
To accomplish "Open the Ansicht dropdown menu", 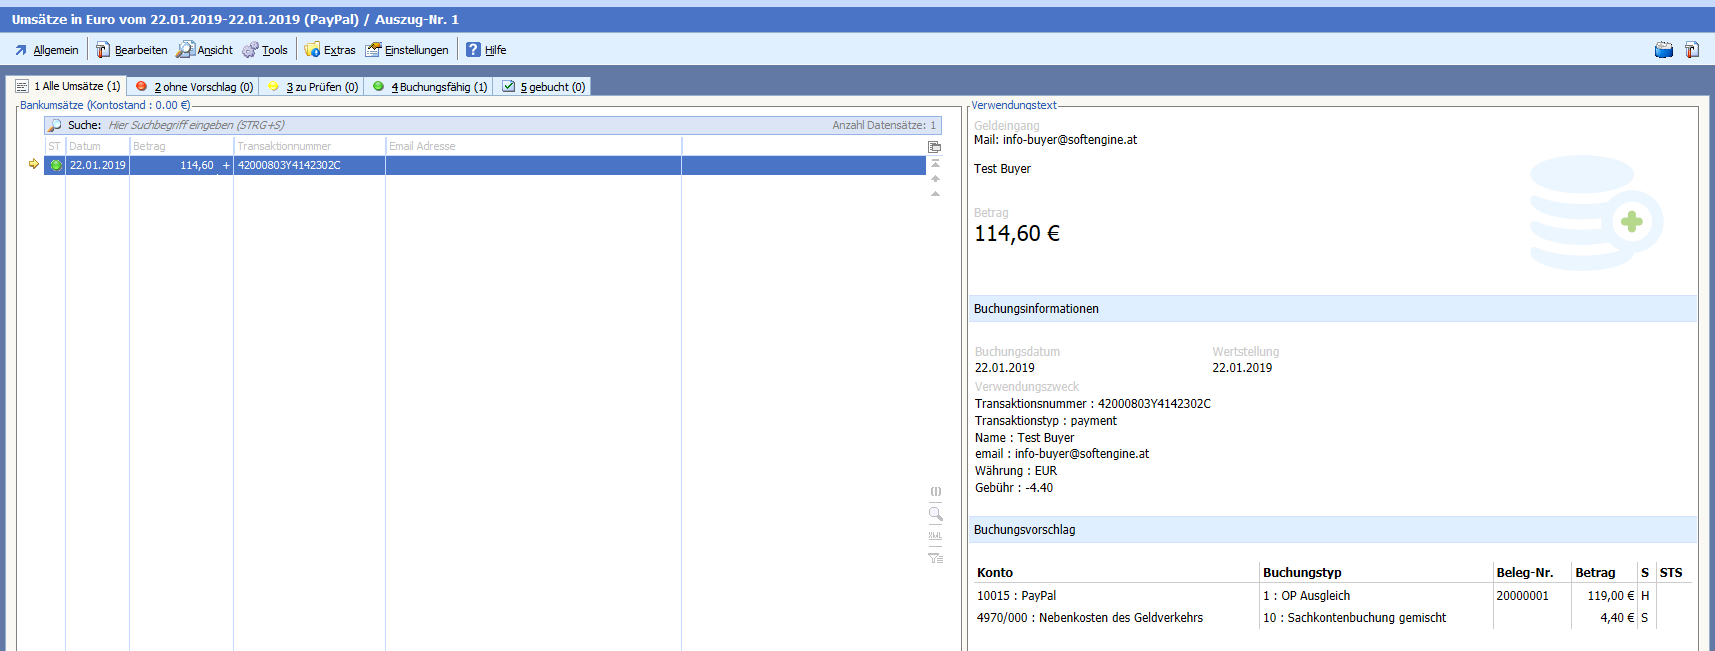I will (205, 50).
